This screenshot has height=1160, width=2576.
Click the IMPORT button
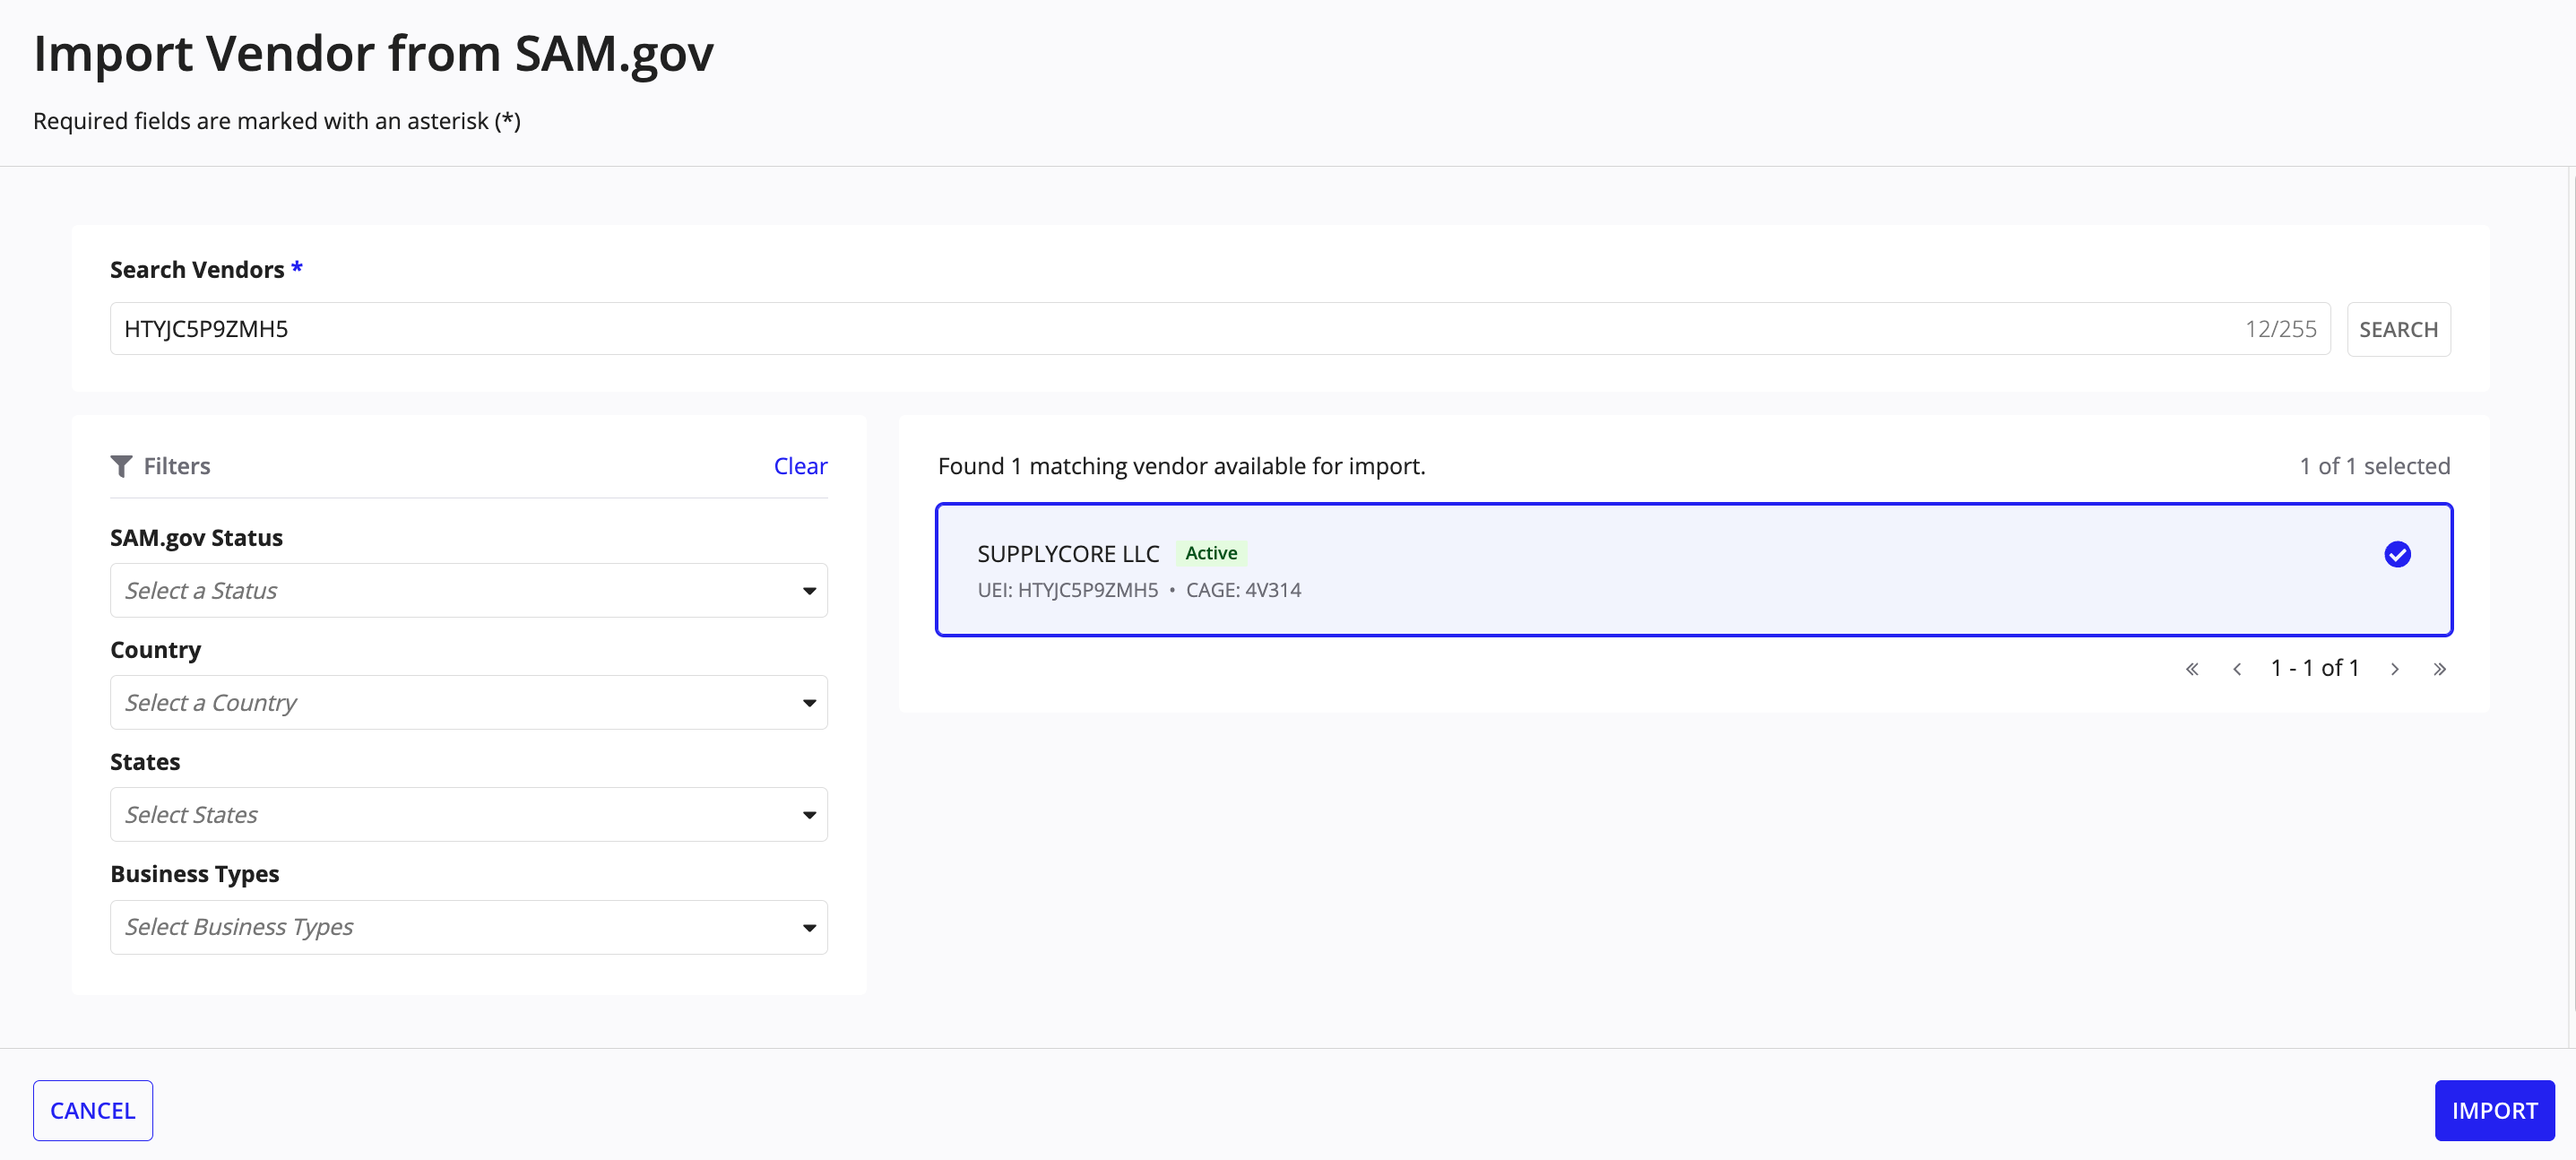pos(2494,1110)
